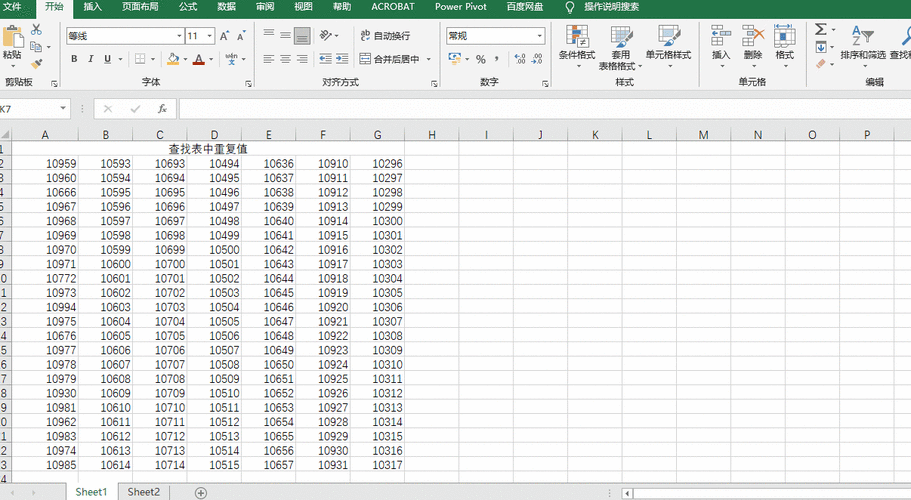Viewport: 911px width, 500px height.
Task: Click AutoSum sigma icon
Action: click(x=820, y=29)
